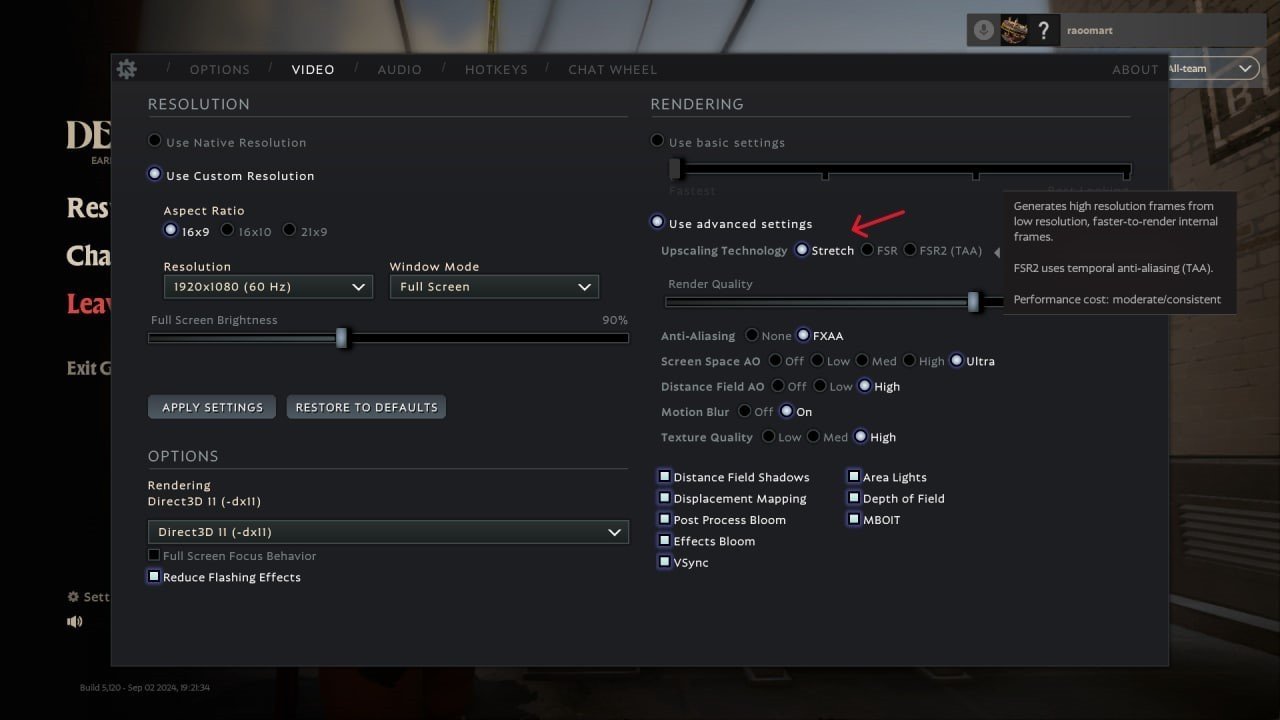Set Anti-Aliasing to None

pyautogui.click(x=750, y=335)
